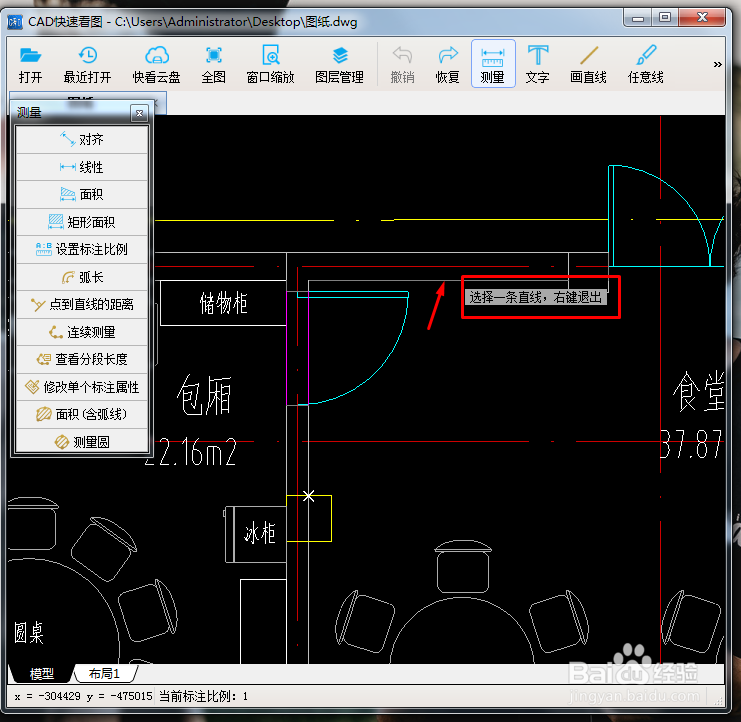741x722 pixels.
Task: Choose 弧长 arc length measurement
Action: point(82,277)
